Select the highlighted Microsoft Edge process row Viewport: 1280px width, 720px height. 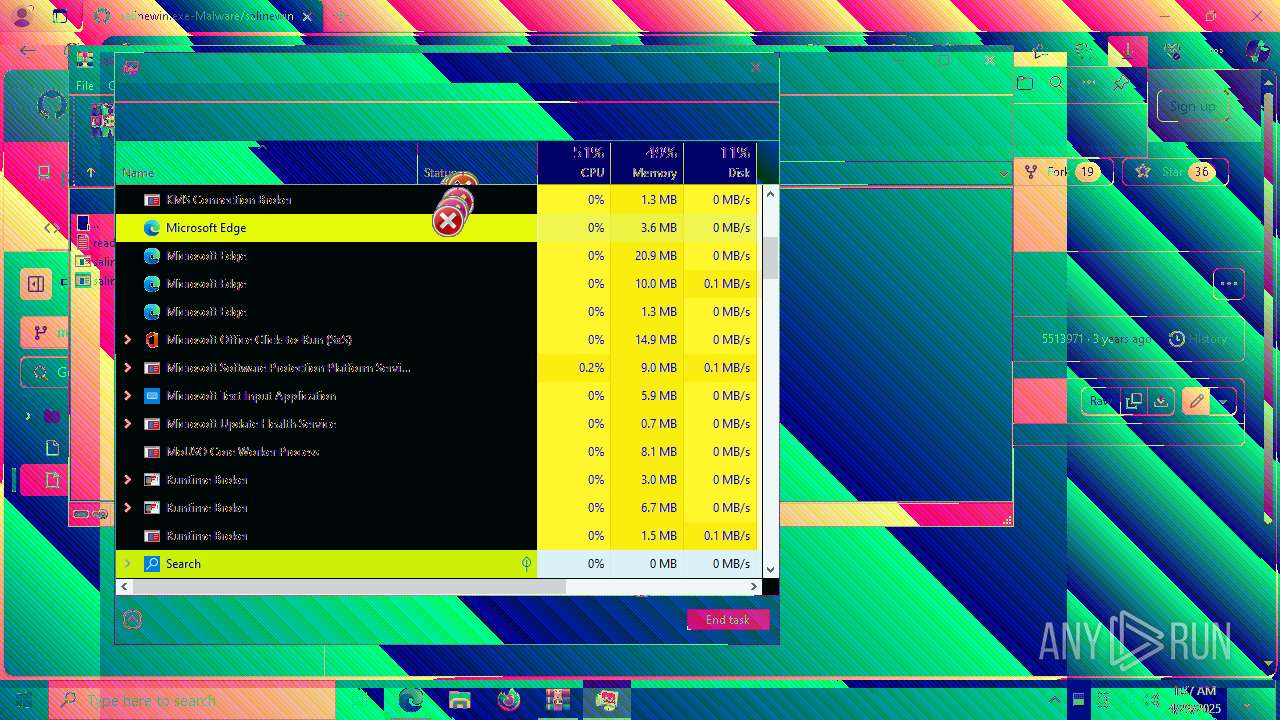(437, 228)
